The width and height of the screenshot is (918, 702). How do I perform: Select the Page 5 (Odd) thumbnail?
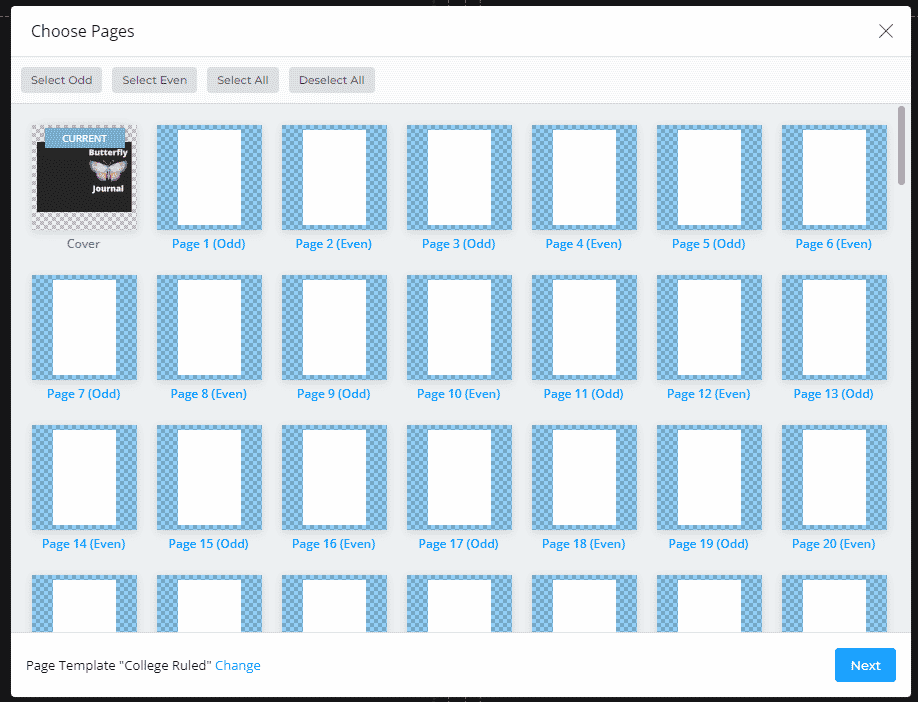tap(710, 177)
